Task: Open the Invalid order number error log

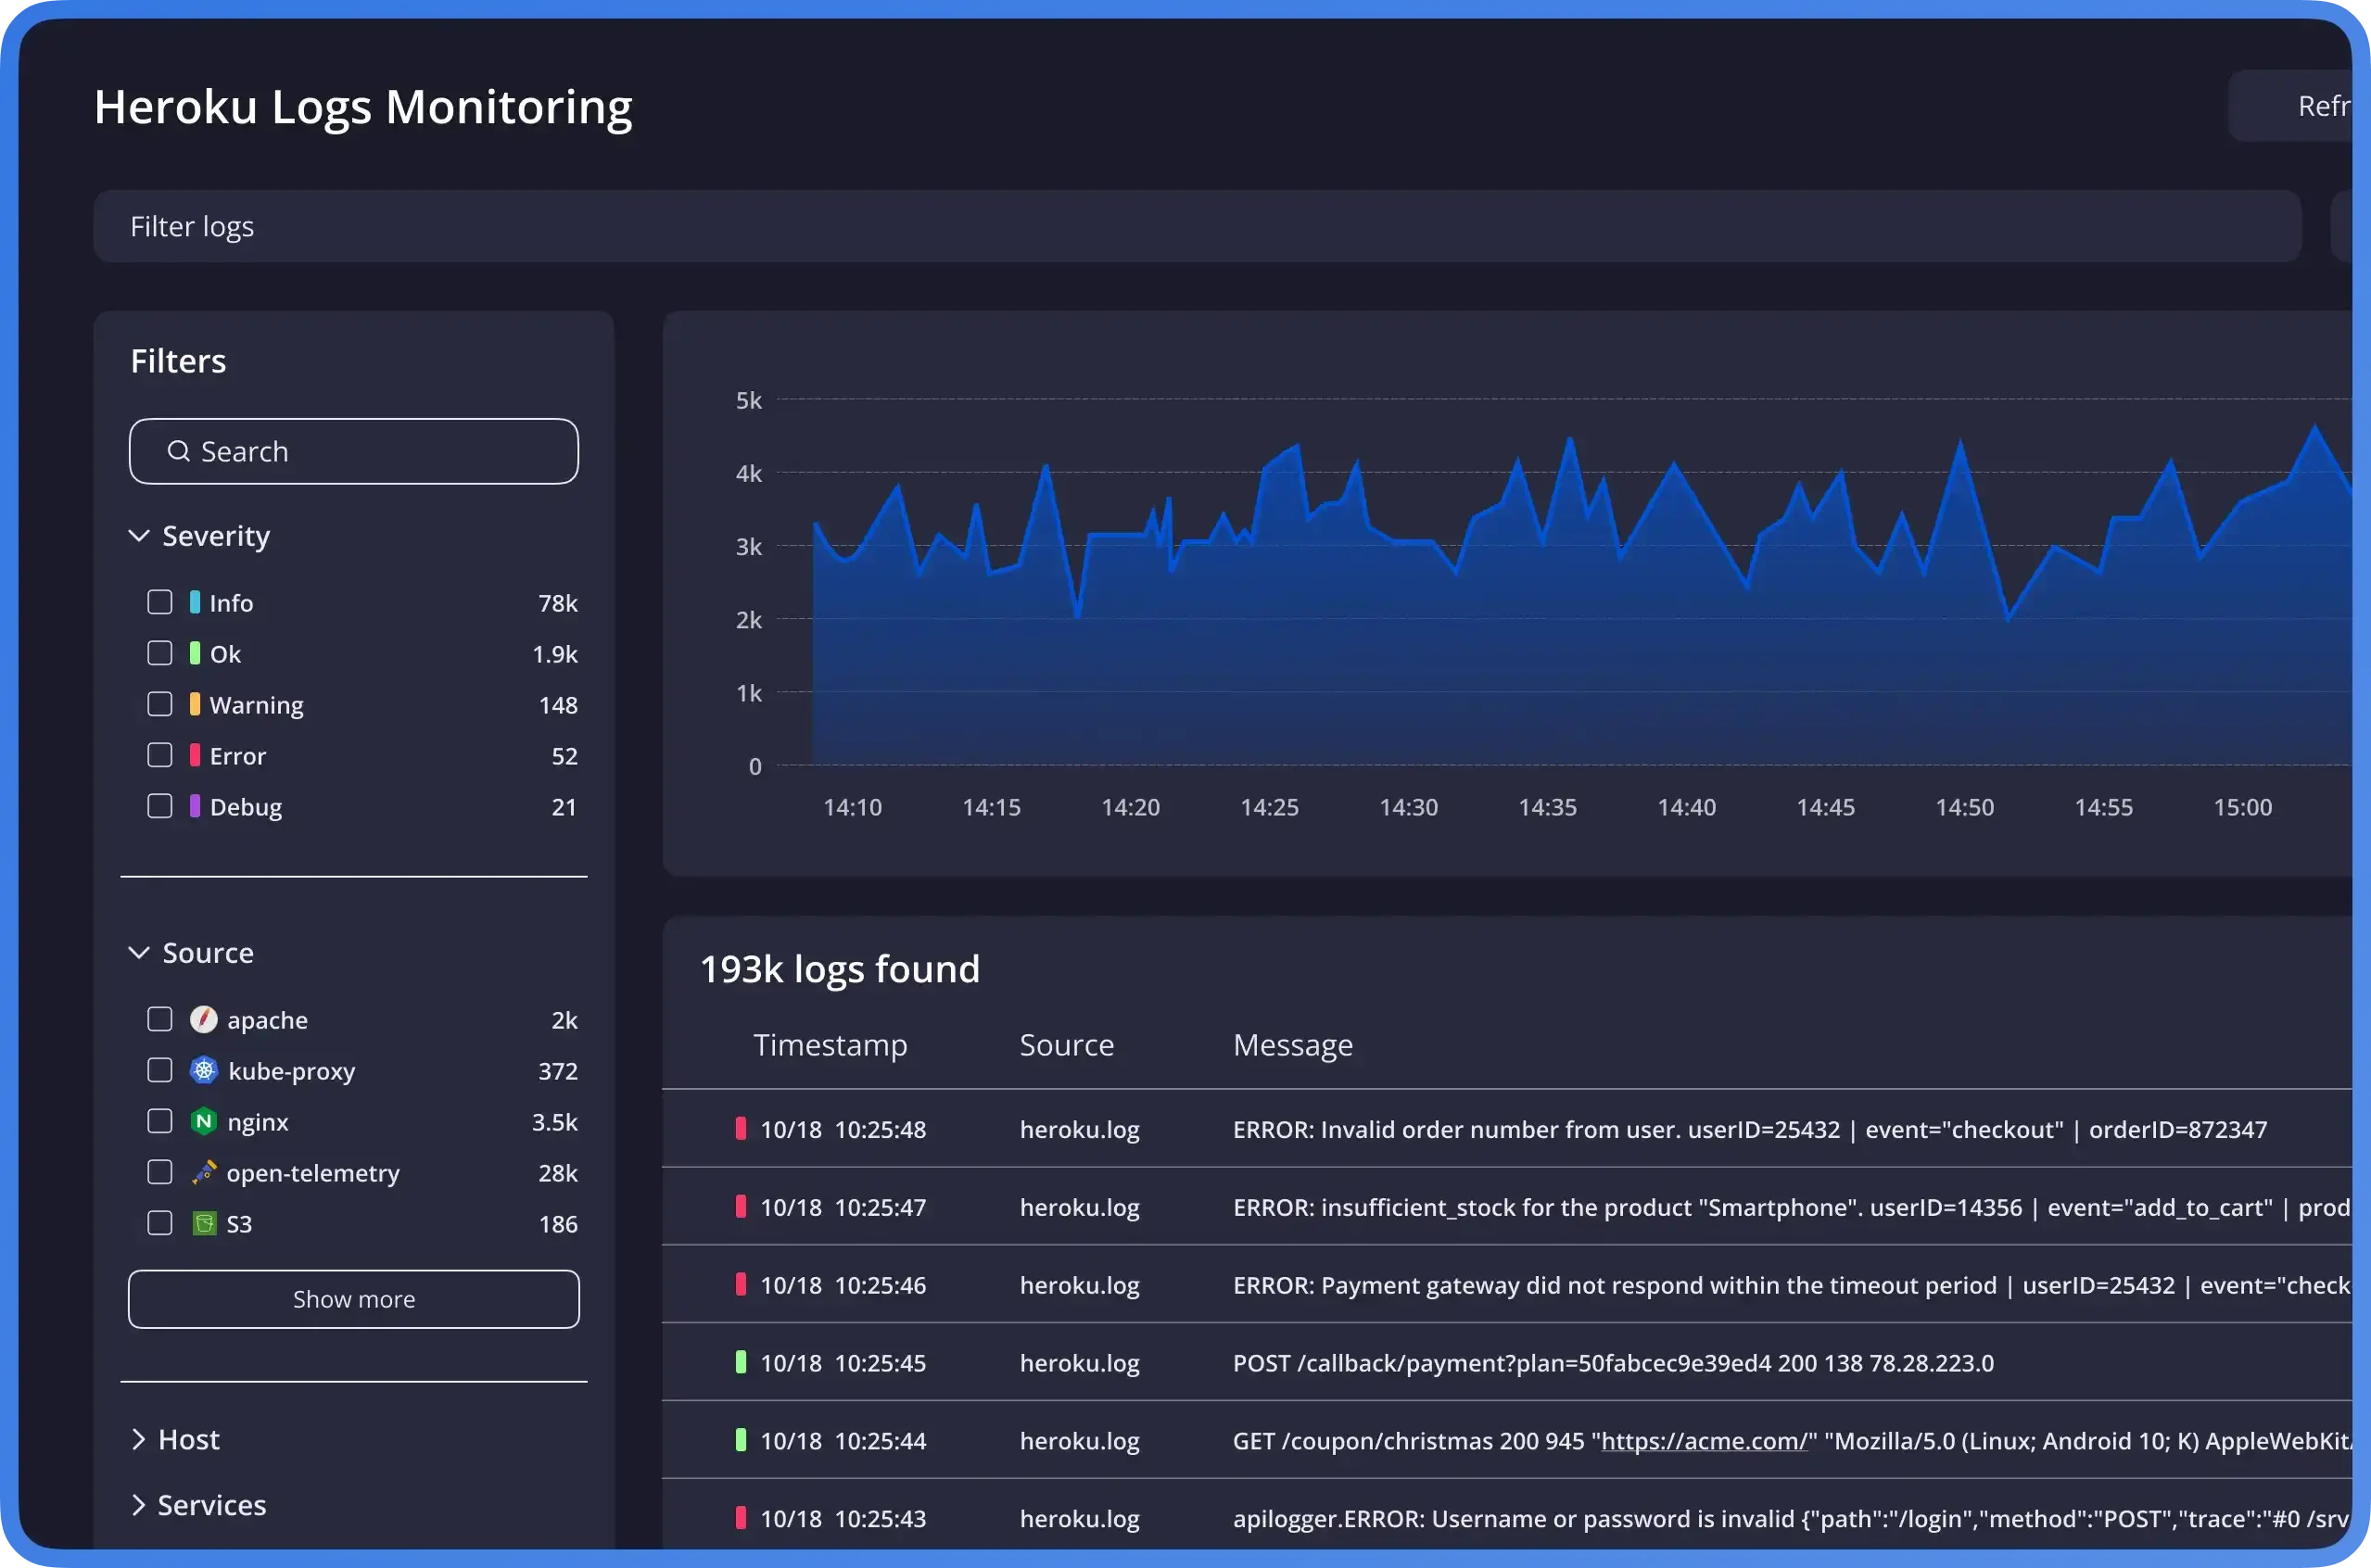Action: point(1750,1129)
